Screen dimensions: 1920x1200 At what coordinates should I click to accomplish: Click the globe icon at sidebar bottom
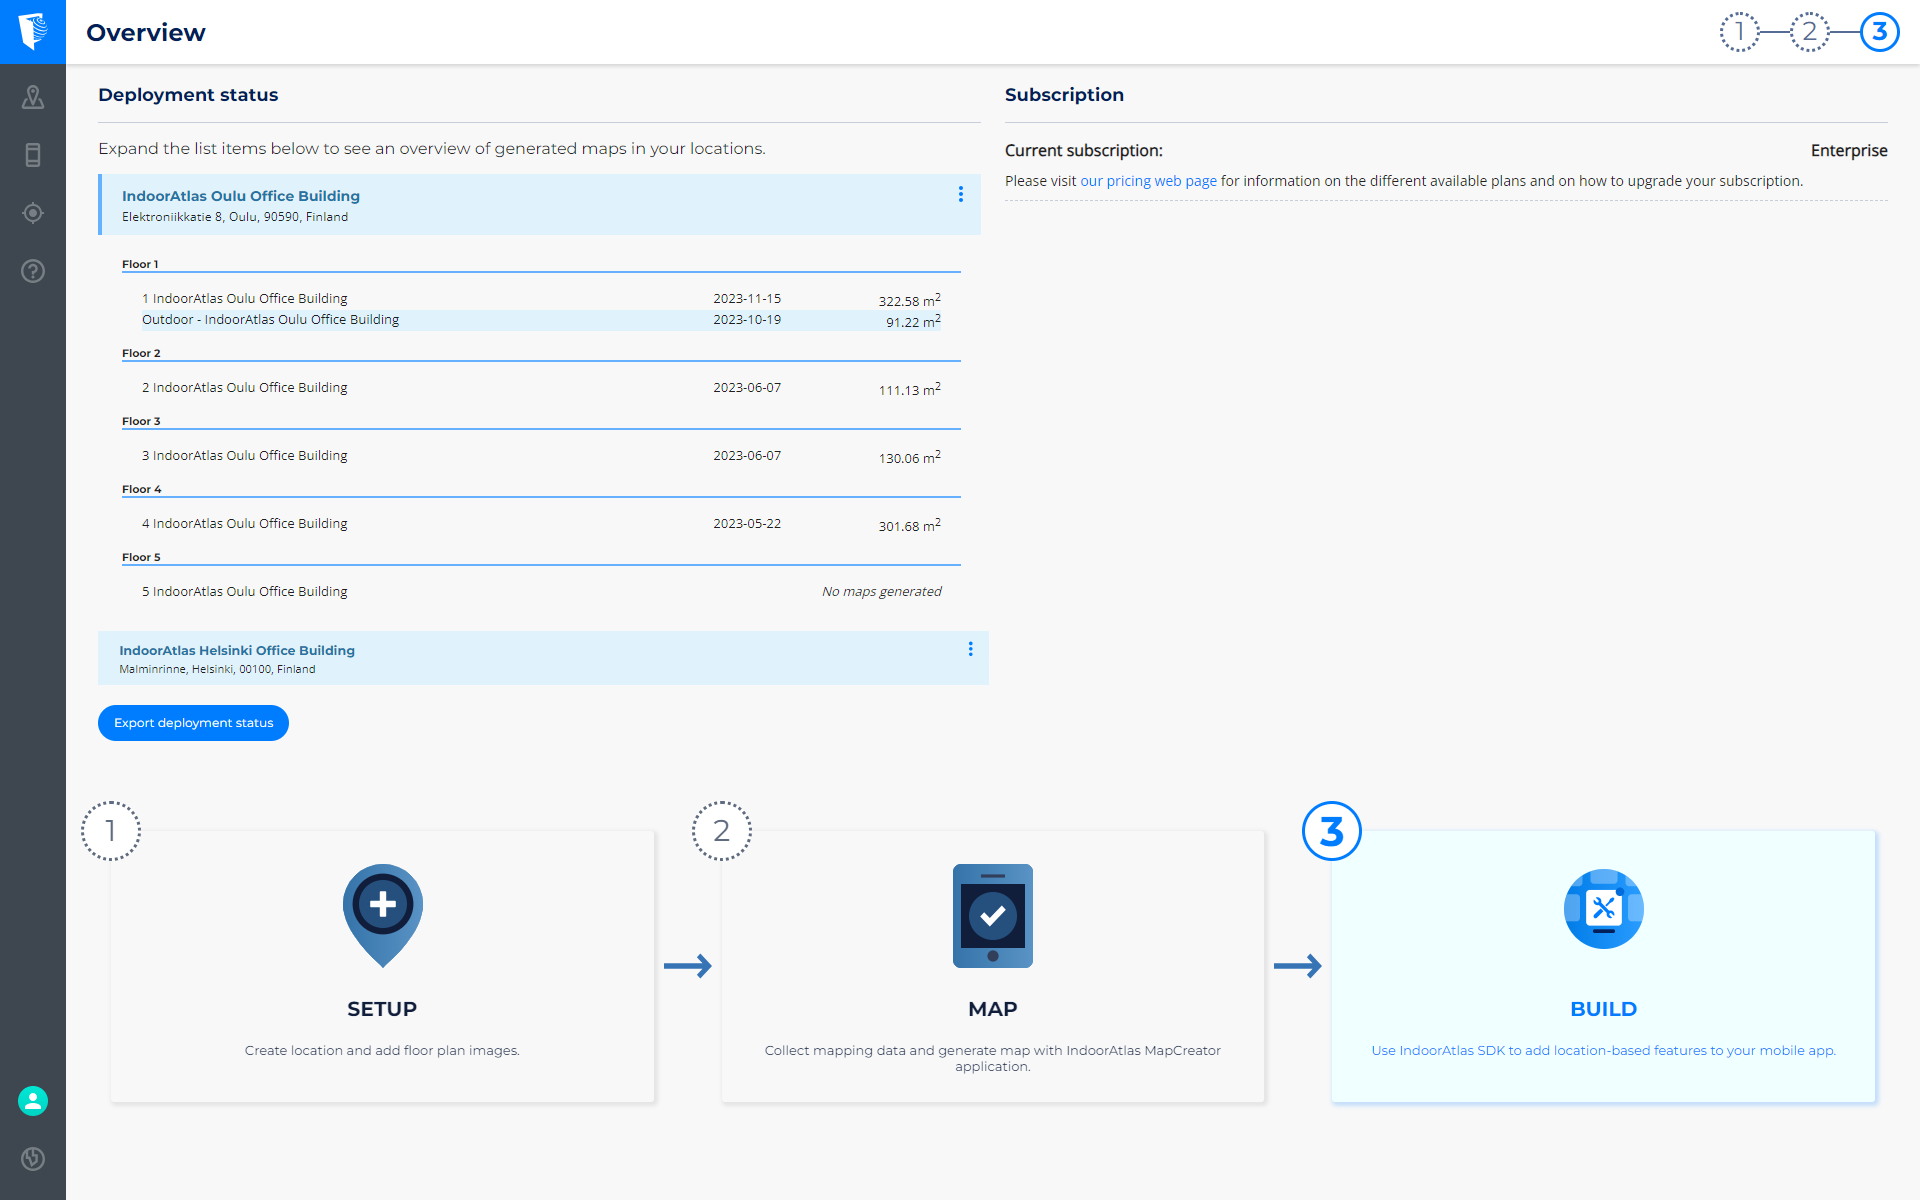pyautogui.click(x=33, y=1159)
